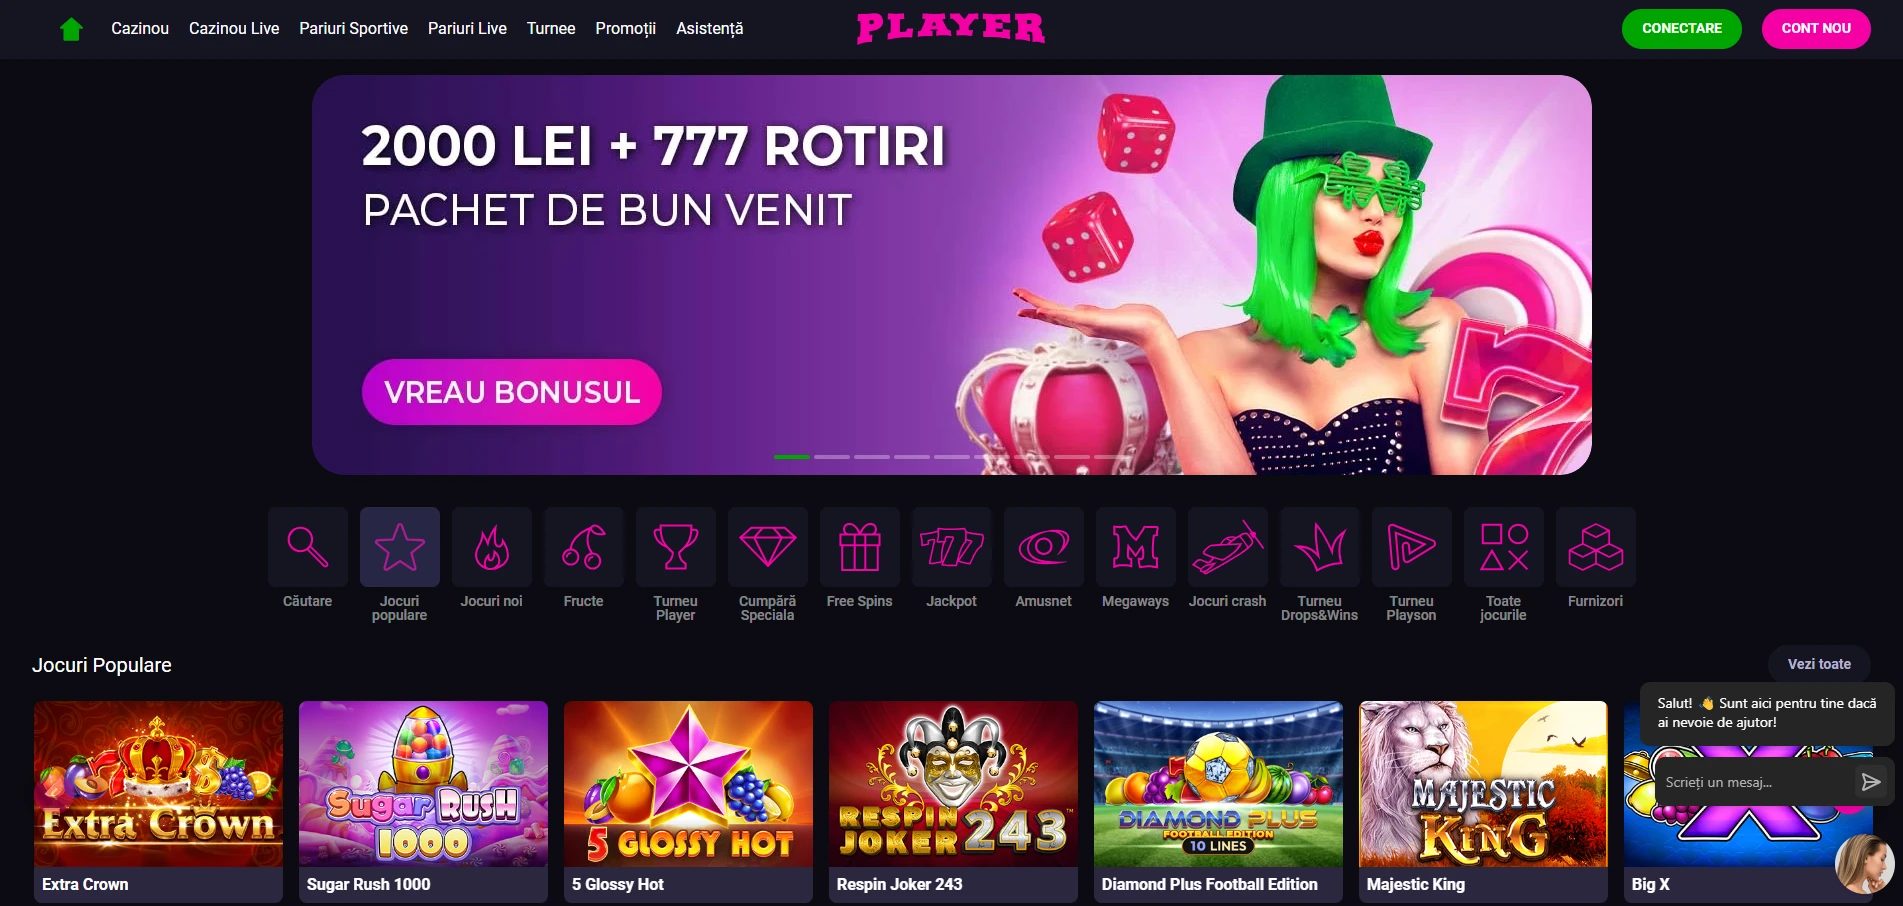Open the Sugar Rush 1000 game thumbnail
The height and width of the screenshot is (906, 1903).
click(423, 801)
